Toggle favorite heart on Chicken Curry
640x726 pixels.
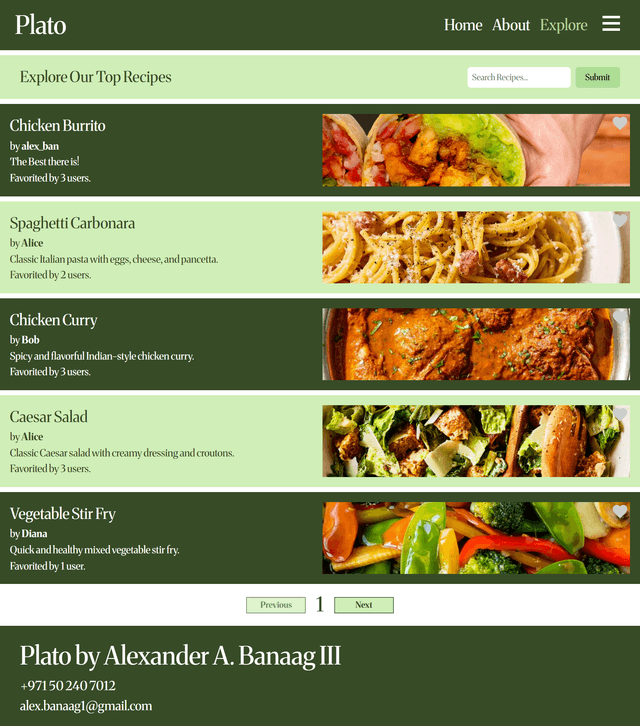pyautogui.click(x=620, y=317)
